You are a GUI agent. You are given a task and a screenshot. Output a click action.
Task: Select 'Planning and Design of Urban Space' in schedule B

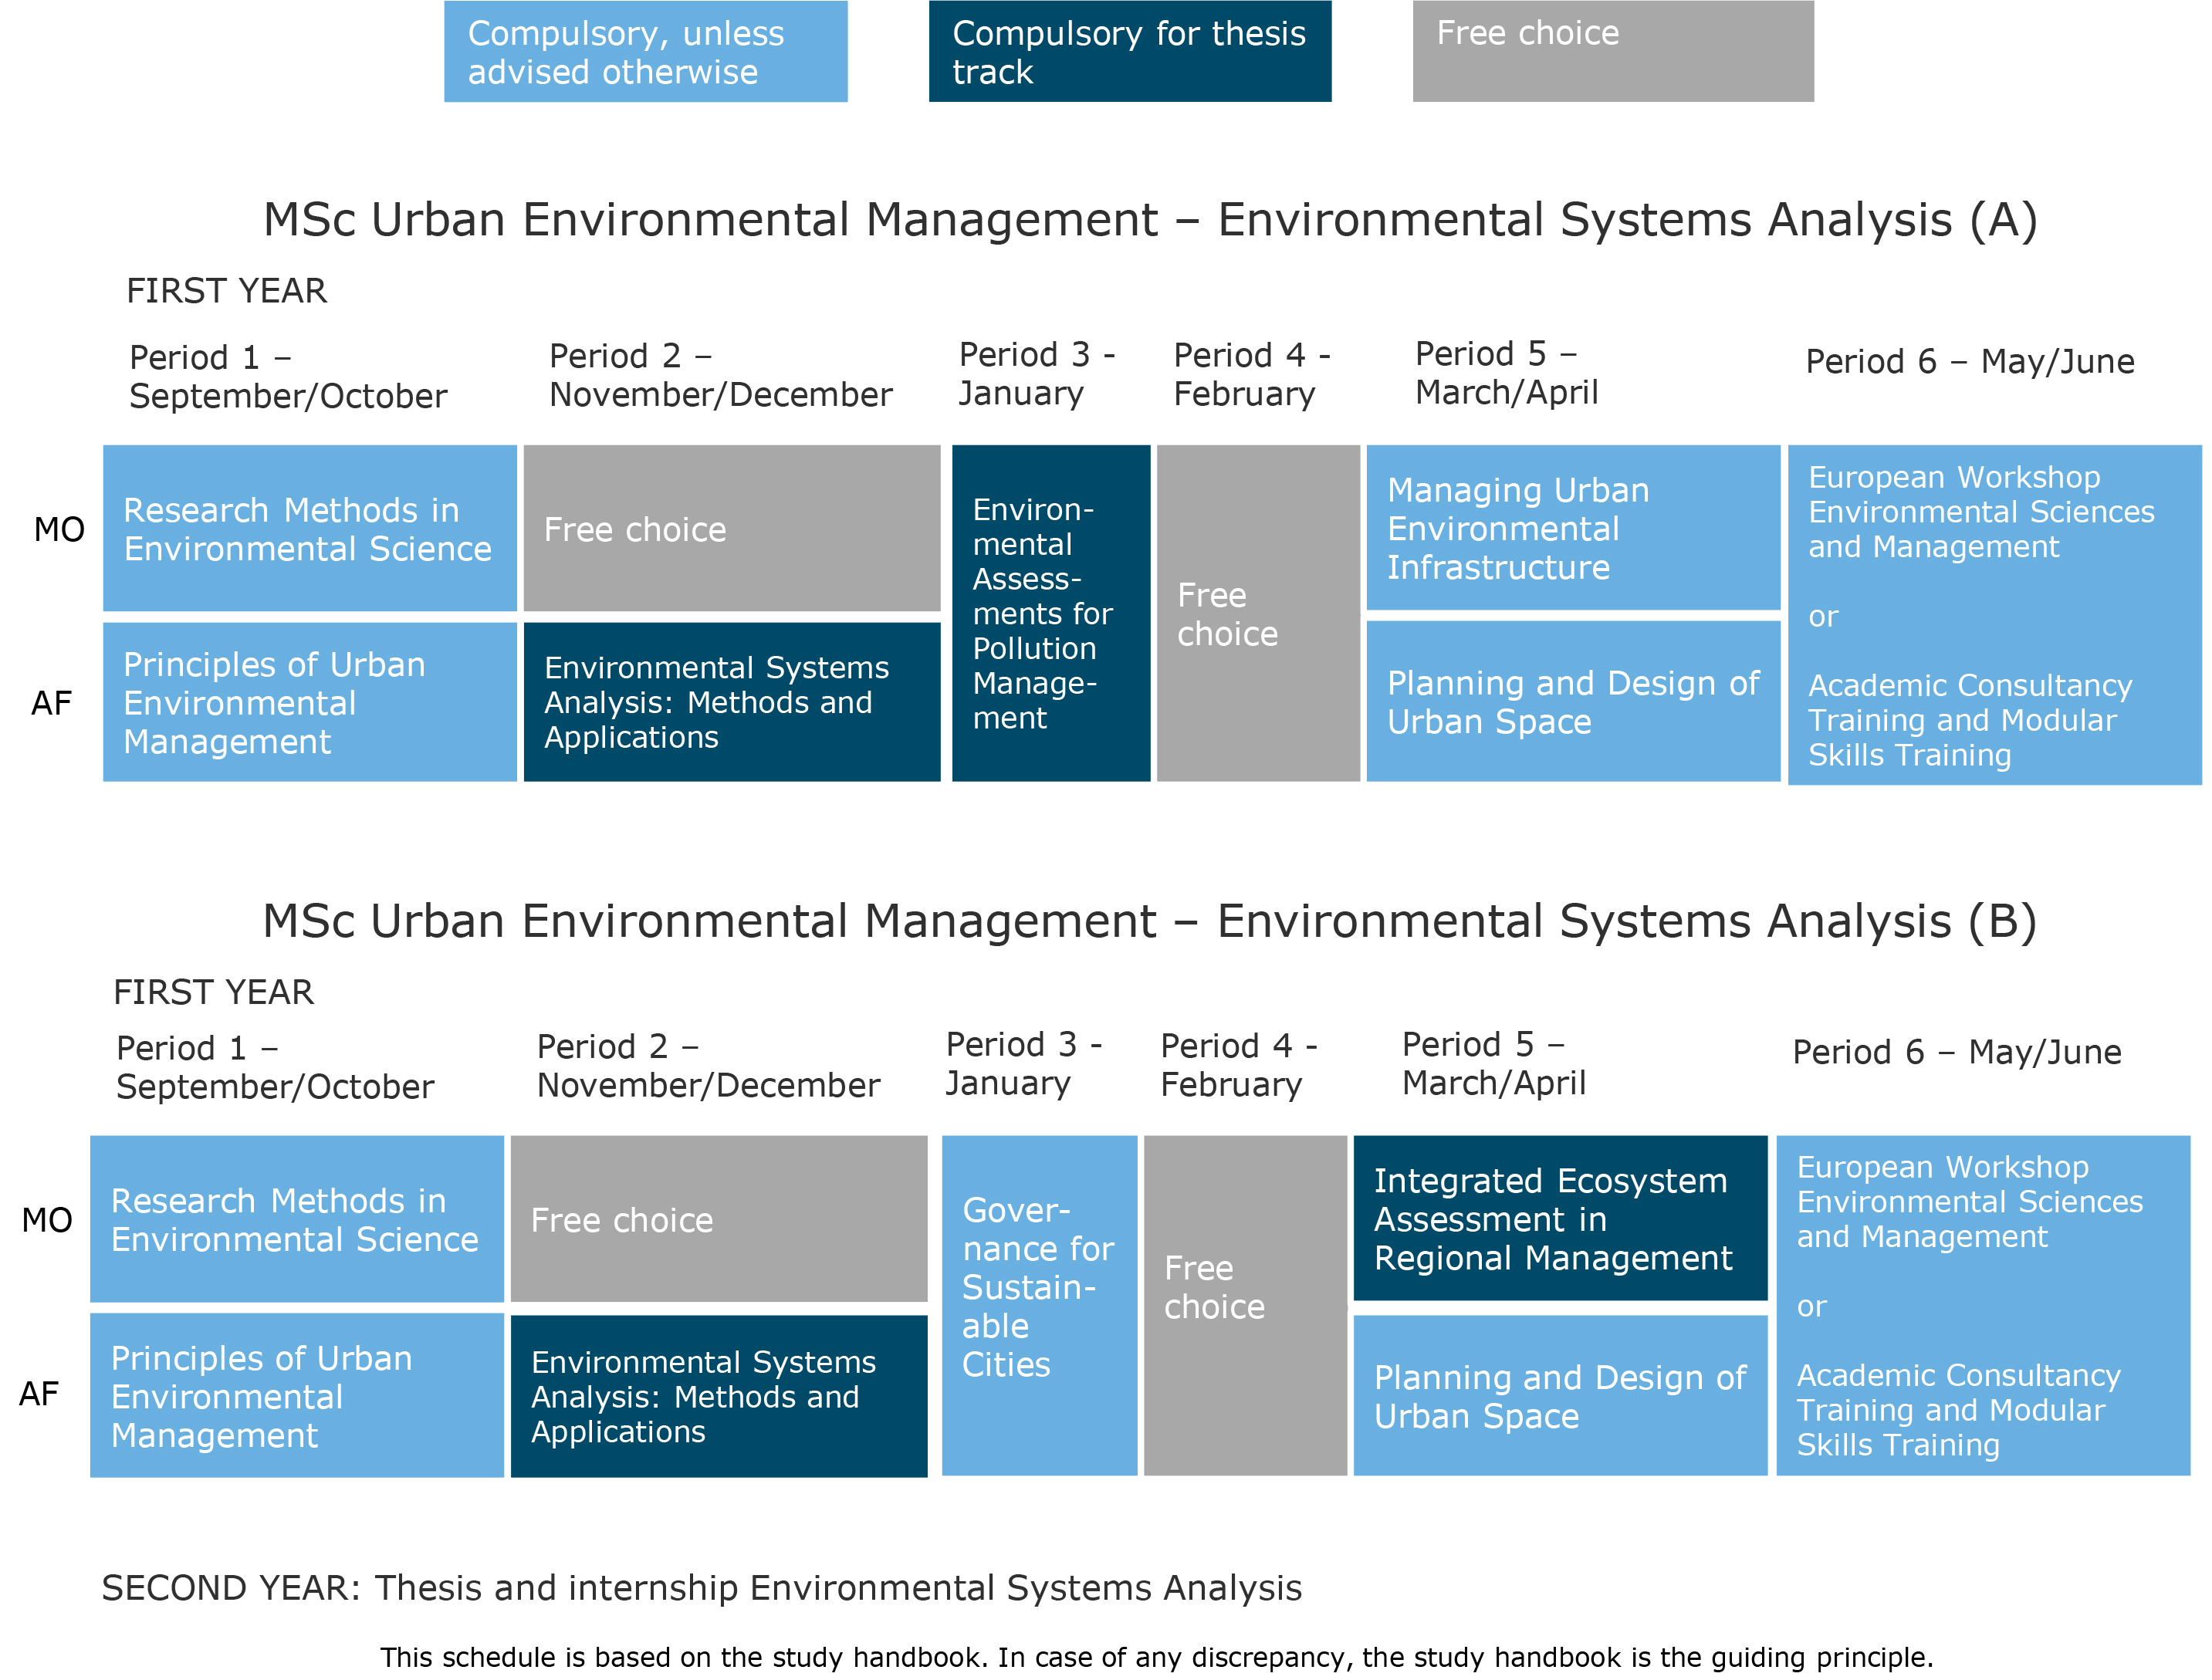pos(1561,1395)
